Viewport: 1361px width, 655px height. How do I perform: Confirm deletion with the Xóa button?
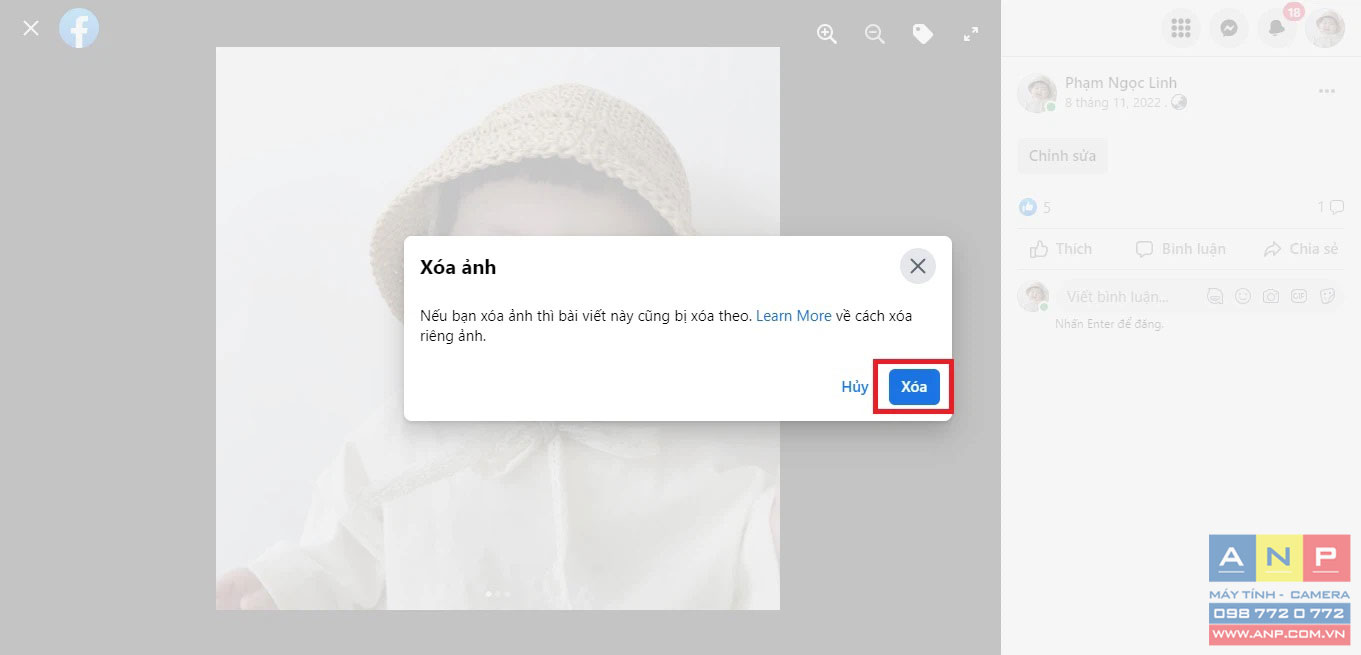click(x=914, y=387)
